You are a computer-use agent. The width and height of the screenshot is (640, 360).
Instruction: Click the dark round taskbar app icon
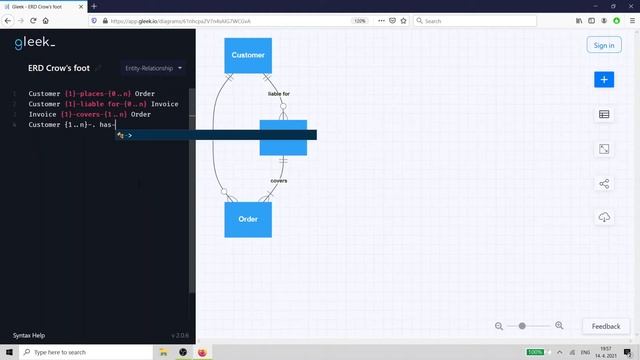(x=183, y=352)
